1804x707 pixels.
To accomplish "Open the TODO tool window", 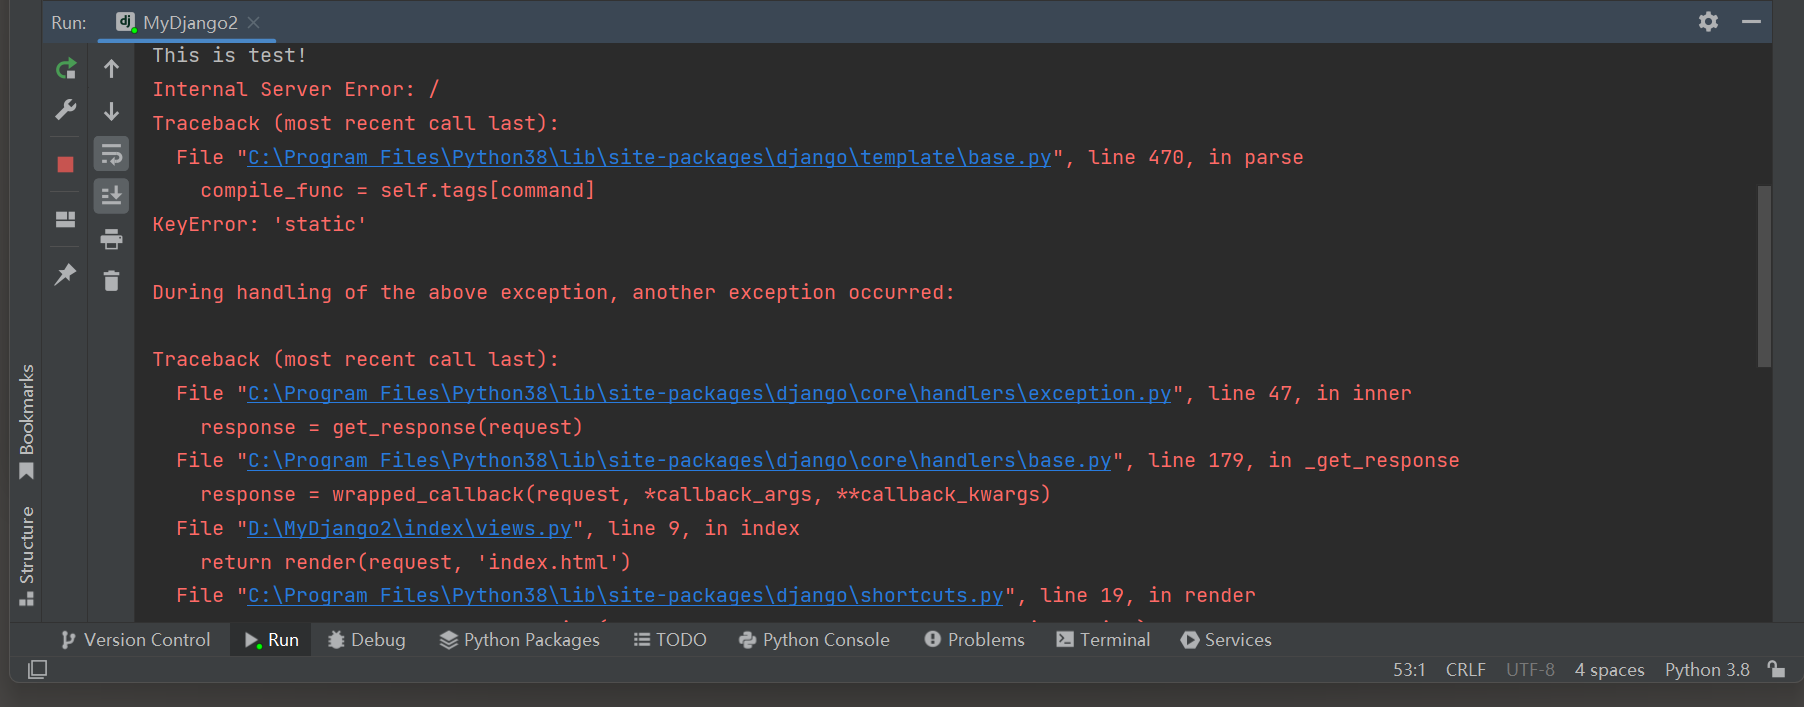I will (670, 640).
